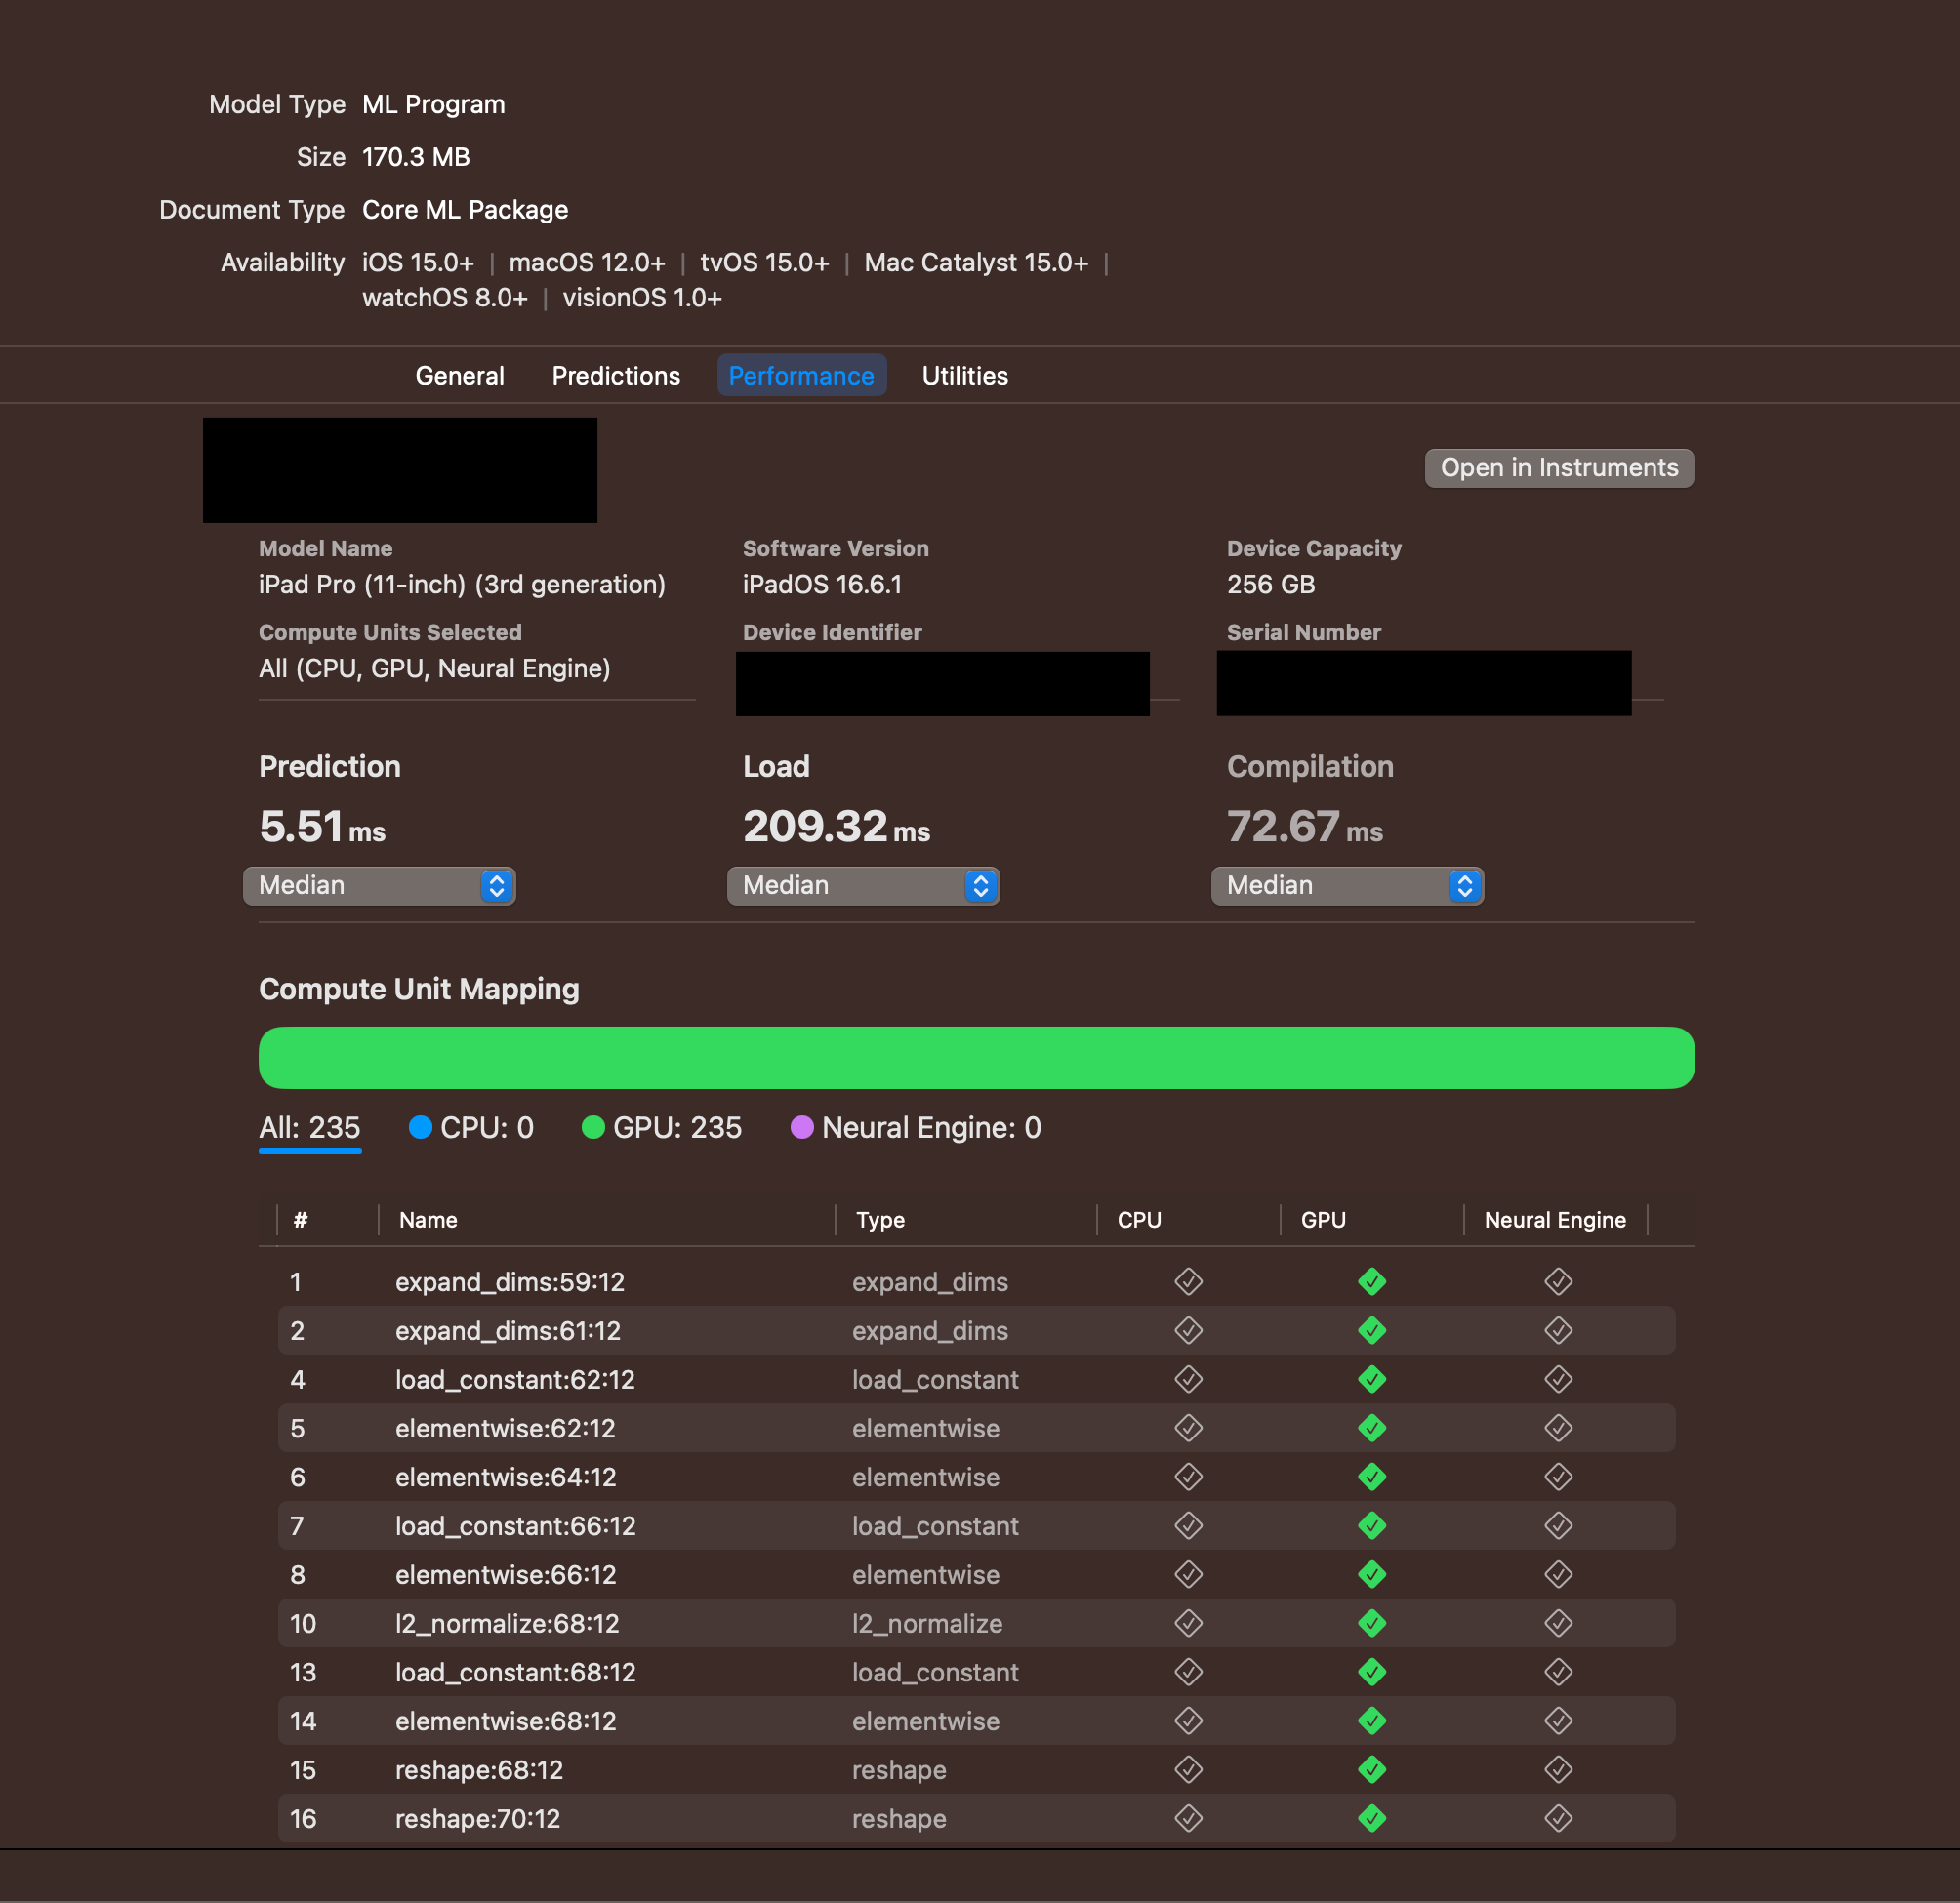This screenshot has width=1960, height=1903.
Task: Click CPU diamond icon for load_constant:62:12 row
Action: pos(1188,1380)
